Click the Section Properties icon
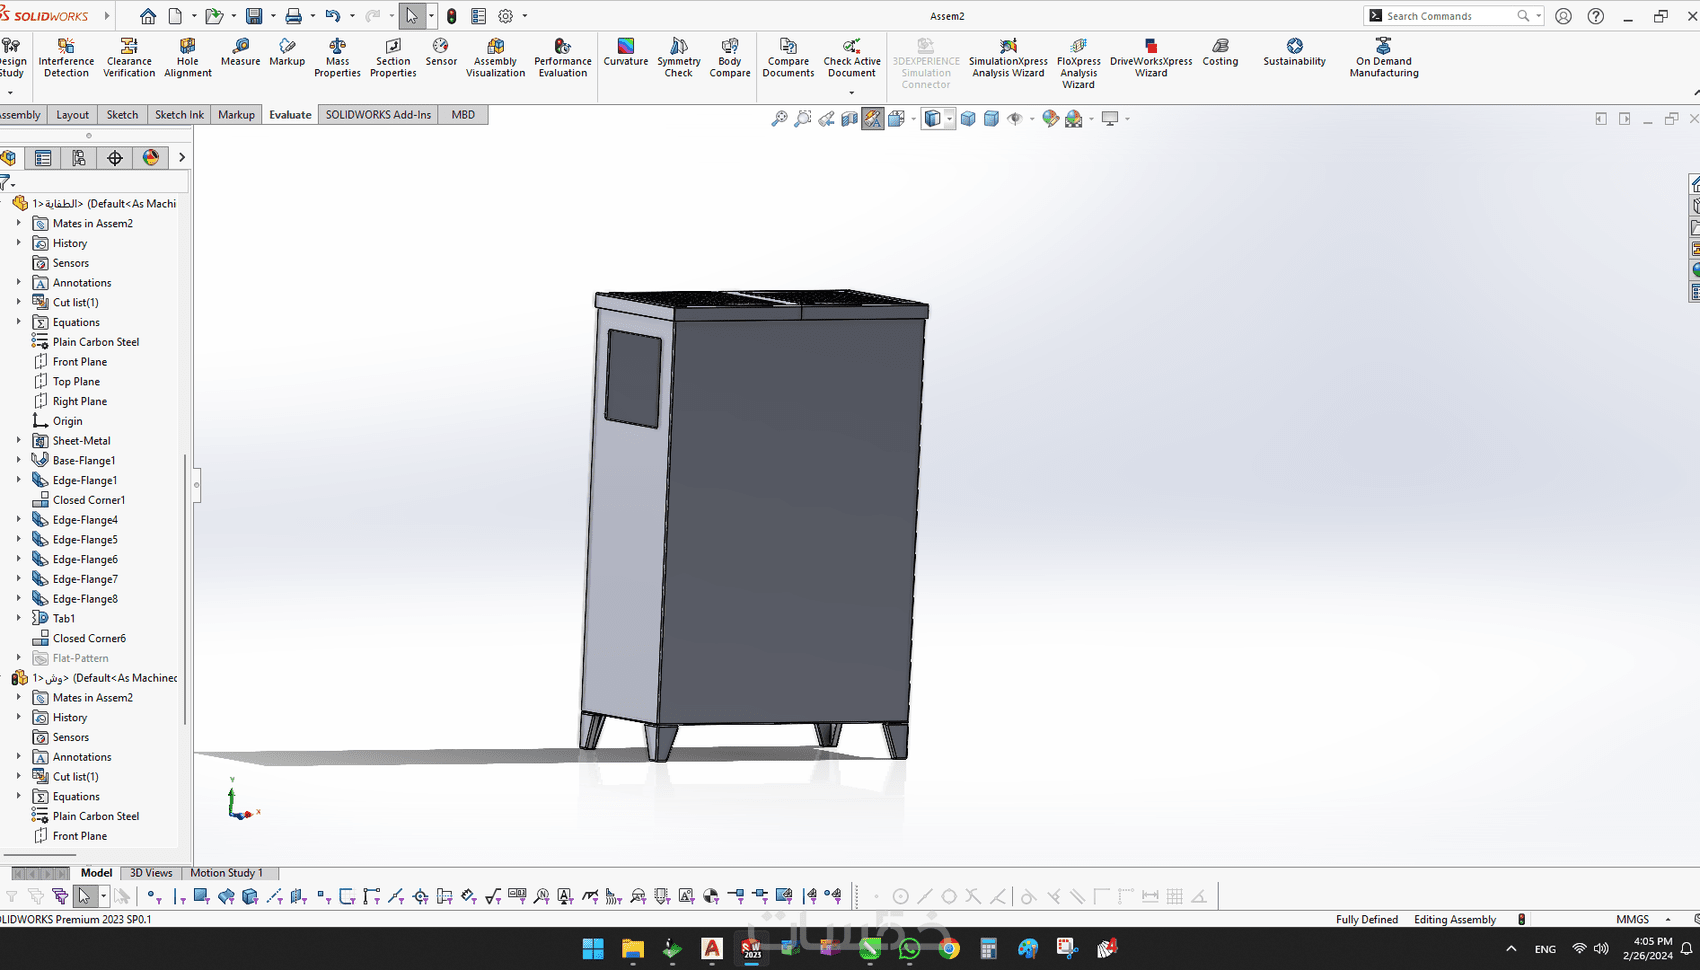The height and width of the screenshot is (970, 1700). point(393,58)
